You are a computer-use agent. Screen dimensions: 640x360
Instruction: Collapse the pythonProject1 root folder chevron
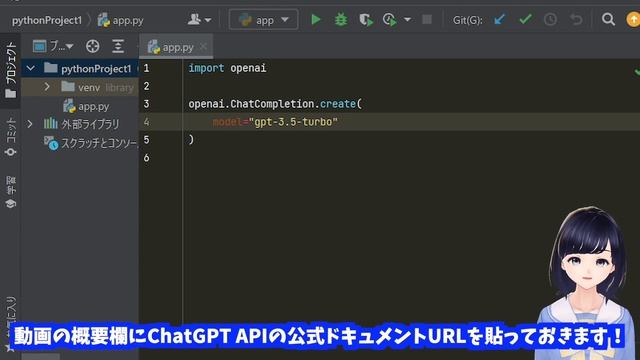click(x=31, y=68)
